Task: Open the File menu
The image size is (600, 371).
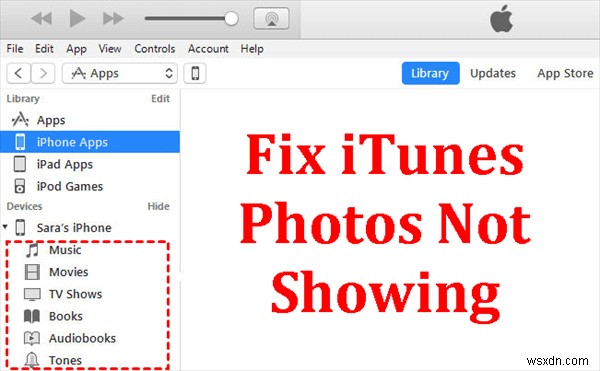Action: (15, 49)
